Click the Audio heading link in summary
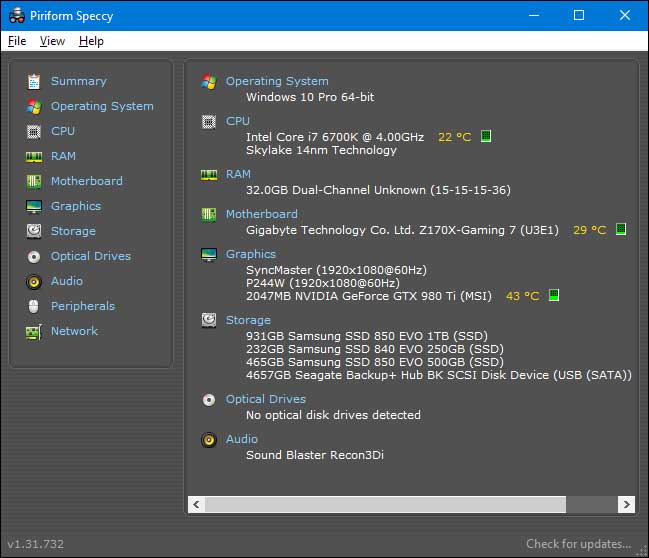Image resolution: width=649 pixels, height=558 pixels. click(241, 439)
